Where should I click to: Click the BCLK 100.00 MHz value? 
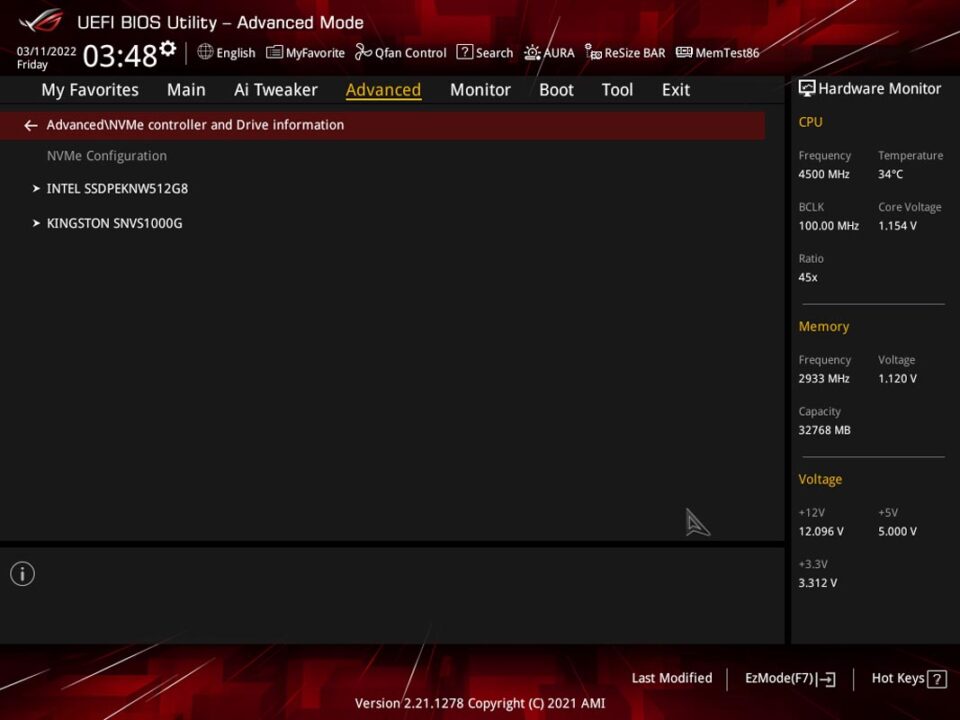click(828, 226)
